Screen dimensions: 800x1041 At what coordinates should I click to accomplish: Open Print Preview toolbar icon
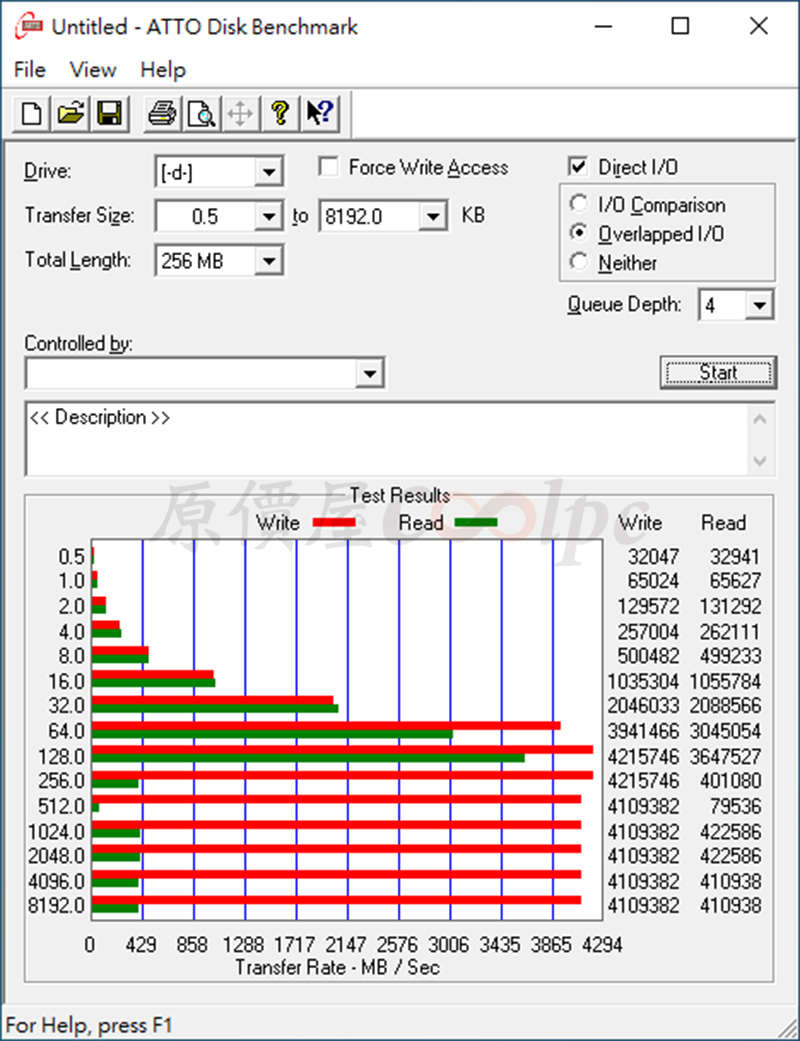(201, 114)
